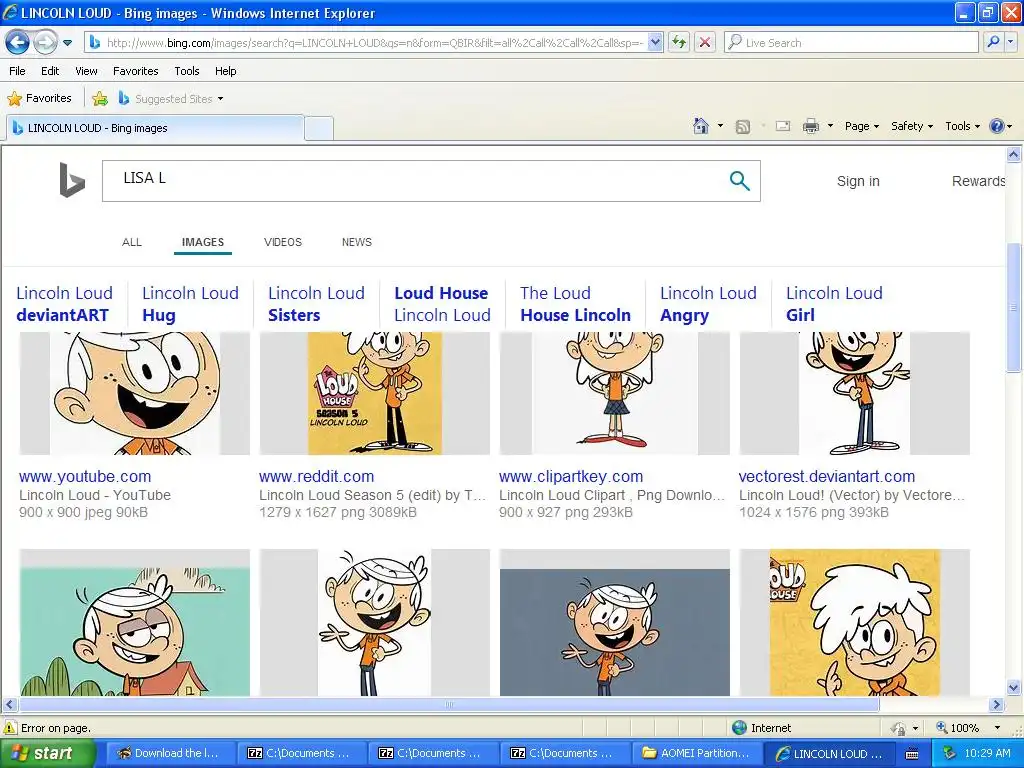Click the Favorites star button
Screen dimensions: 1024x768
tap(39, 99)
